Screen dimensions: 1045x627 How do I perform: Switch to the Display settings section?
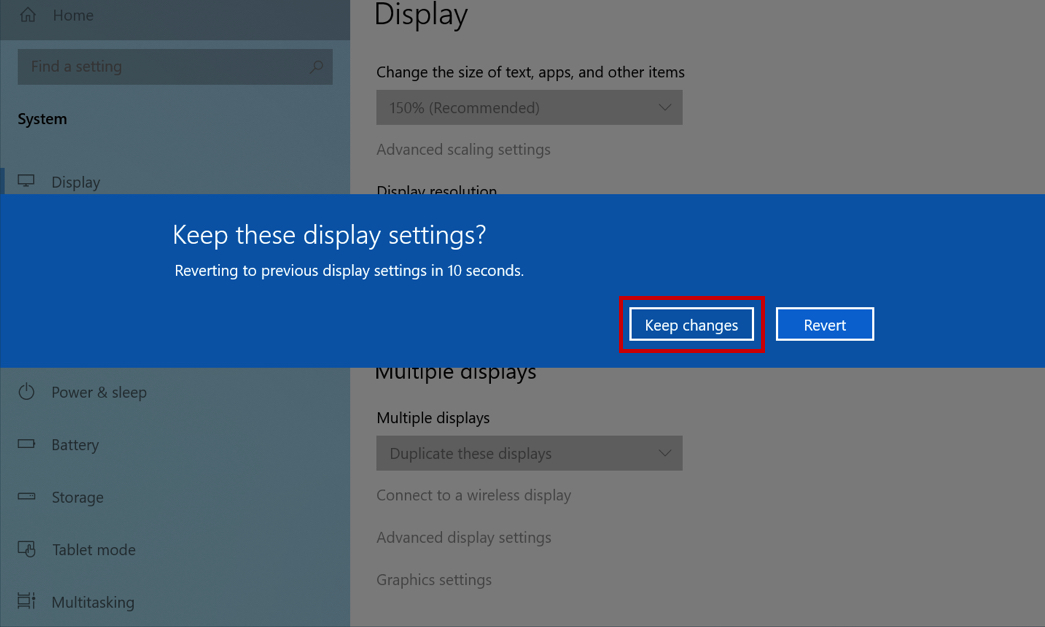pos(76,181)
